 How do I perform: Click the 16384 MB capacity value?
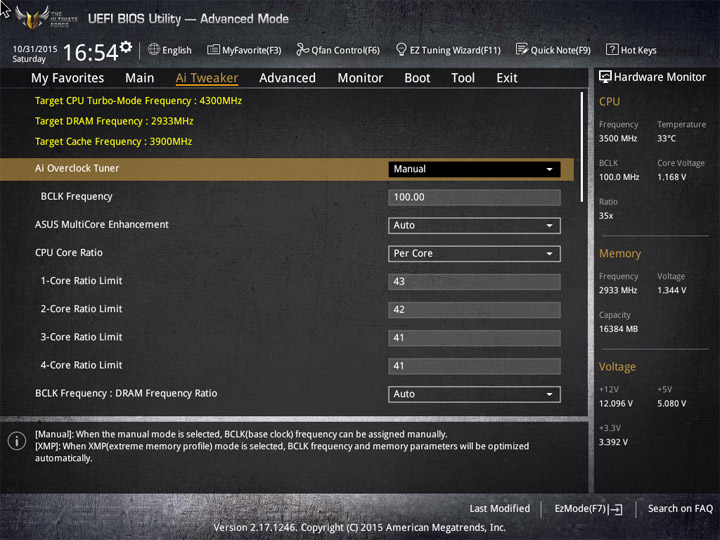click(x=619, y=329)
